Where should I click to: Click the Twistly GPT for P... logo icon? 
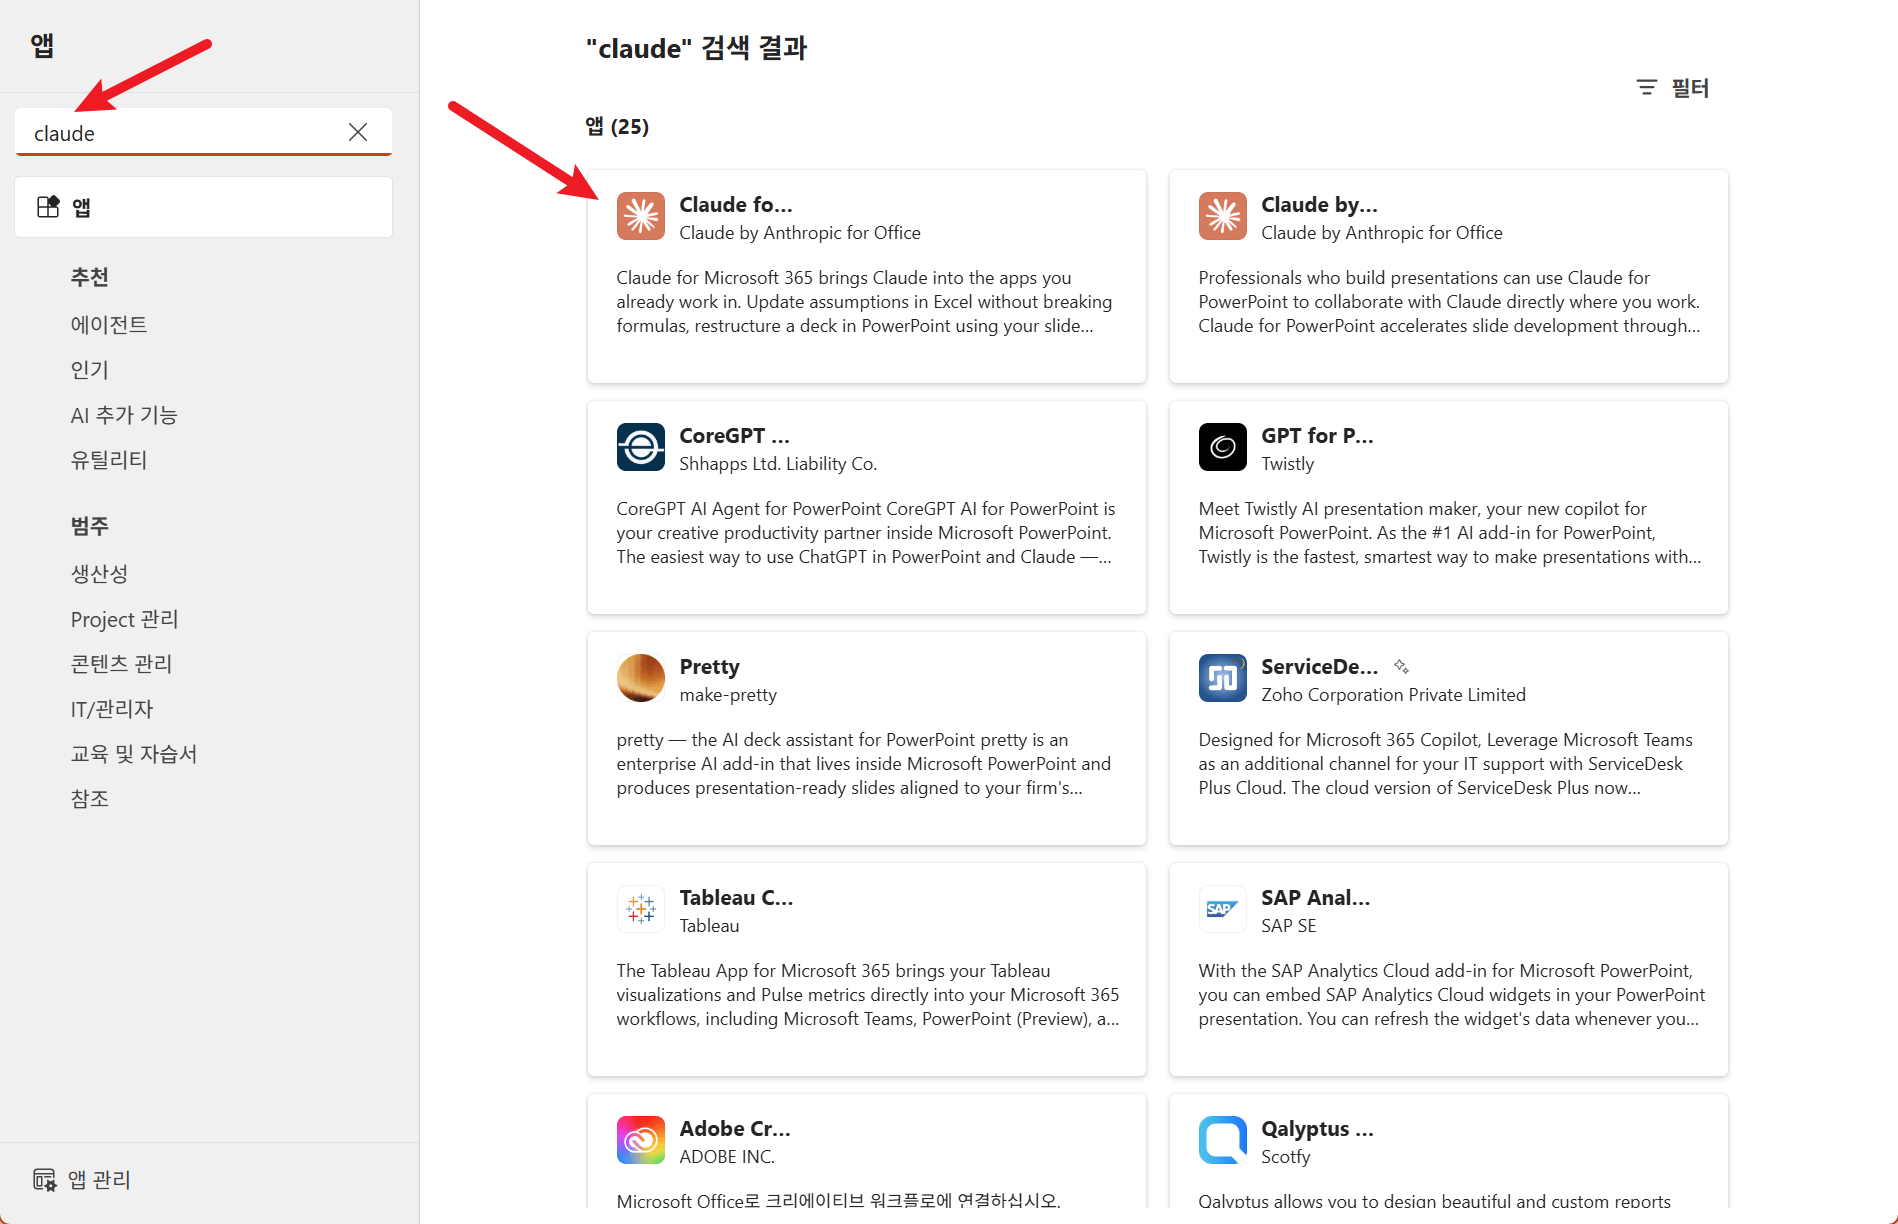pos(1223,447)
